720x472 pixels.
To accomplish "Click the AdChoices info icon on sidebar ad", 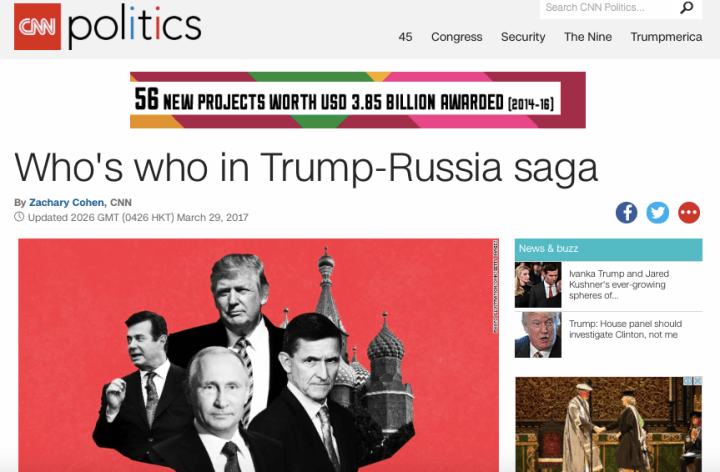I will coord(688,381).
